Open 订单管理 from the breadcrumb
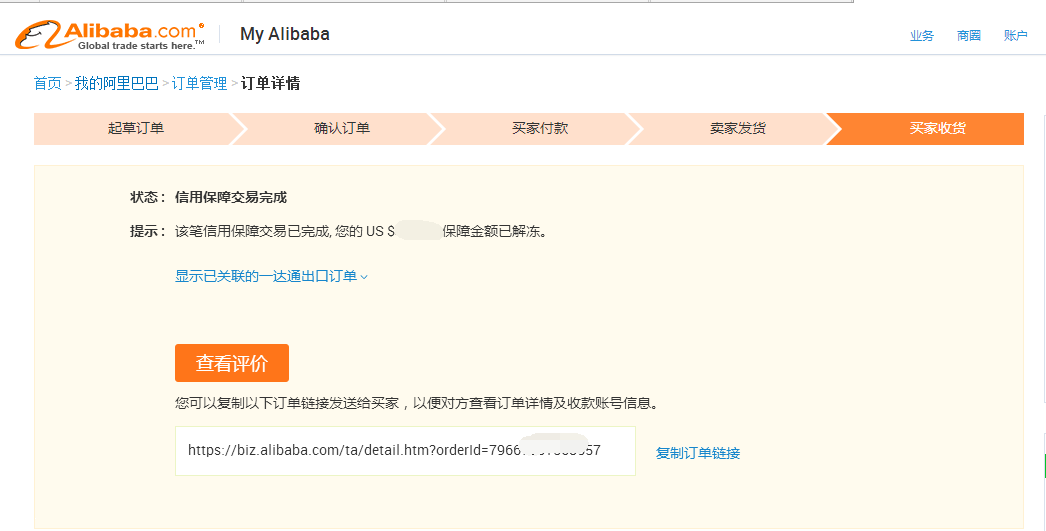Image resolution: width=1046 pixels, height=531 pixels. pos(199,84)
